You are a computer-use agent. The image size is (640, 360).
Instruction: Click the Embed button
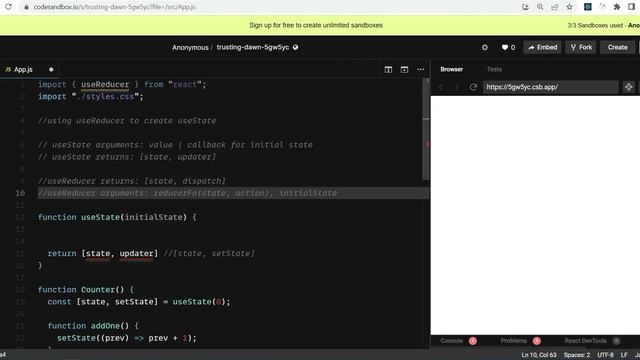(x=542, y=47)
